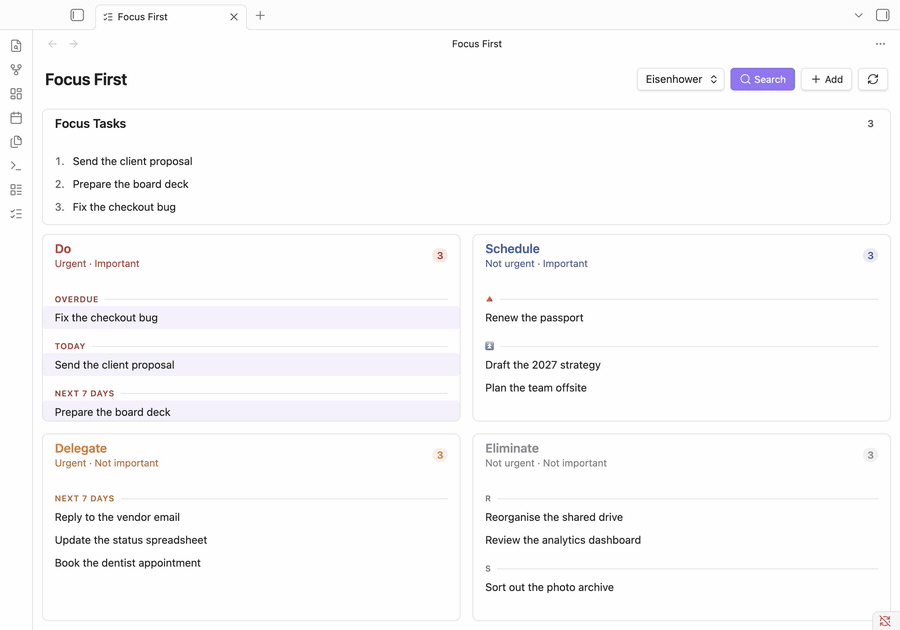Image resolution: width=900 pixels, height=630 pixels.
Task: Toggle the left sidebar icon
Action: pos(77,15)
